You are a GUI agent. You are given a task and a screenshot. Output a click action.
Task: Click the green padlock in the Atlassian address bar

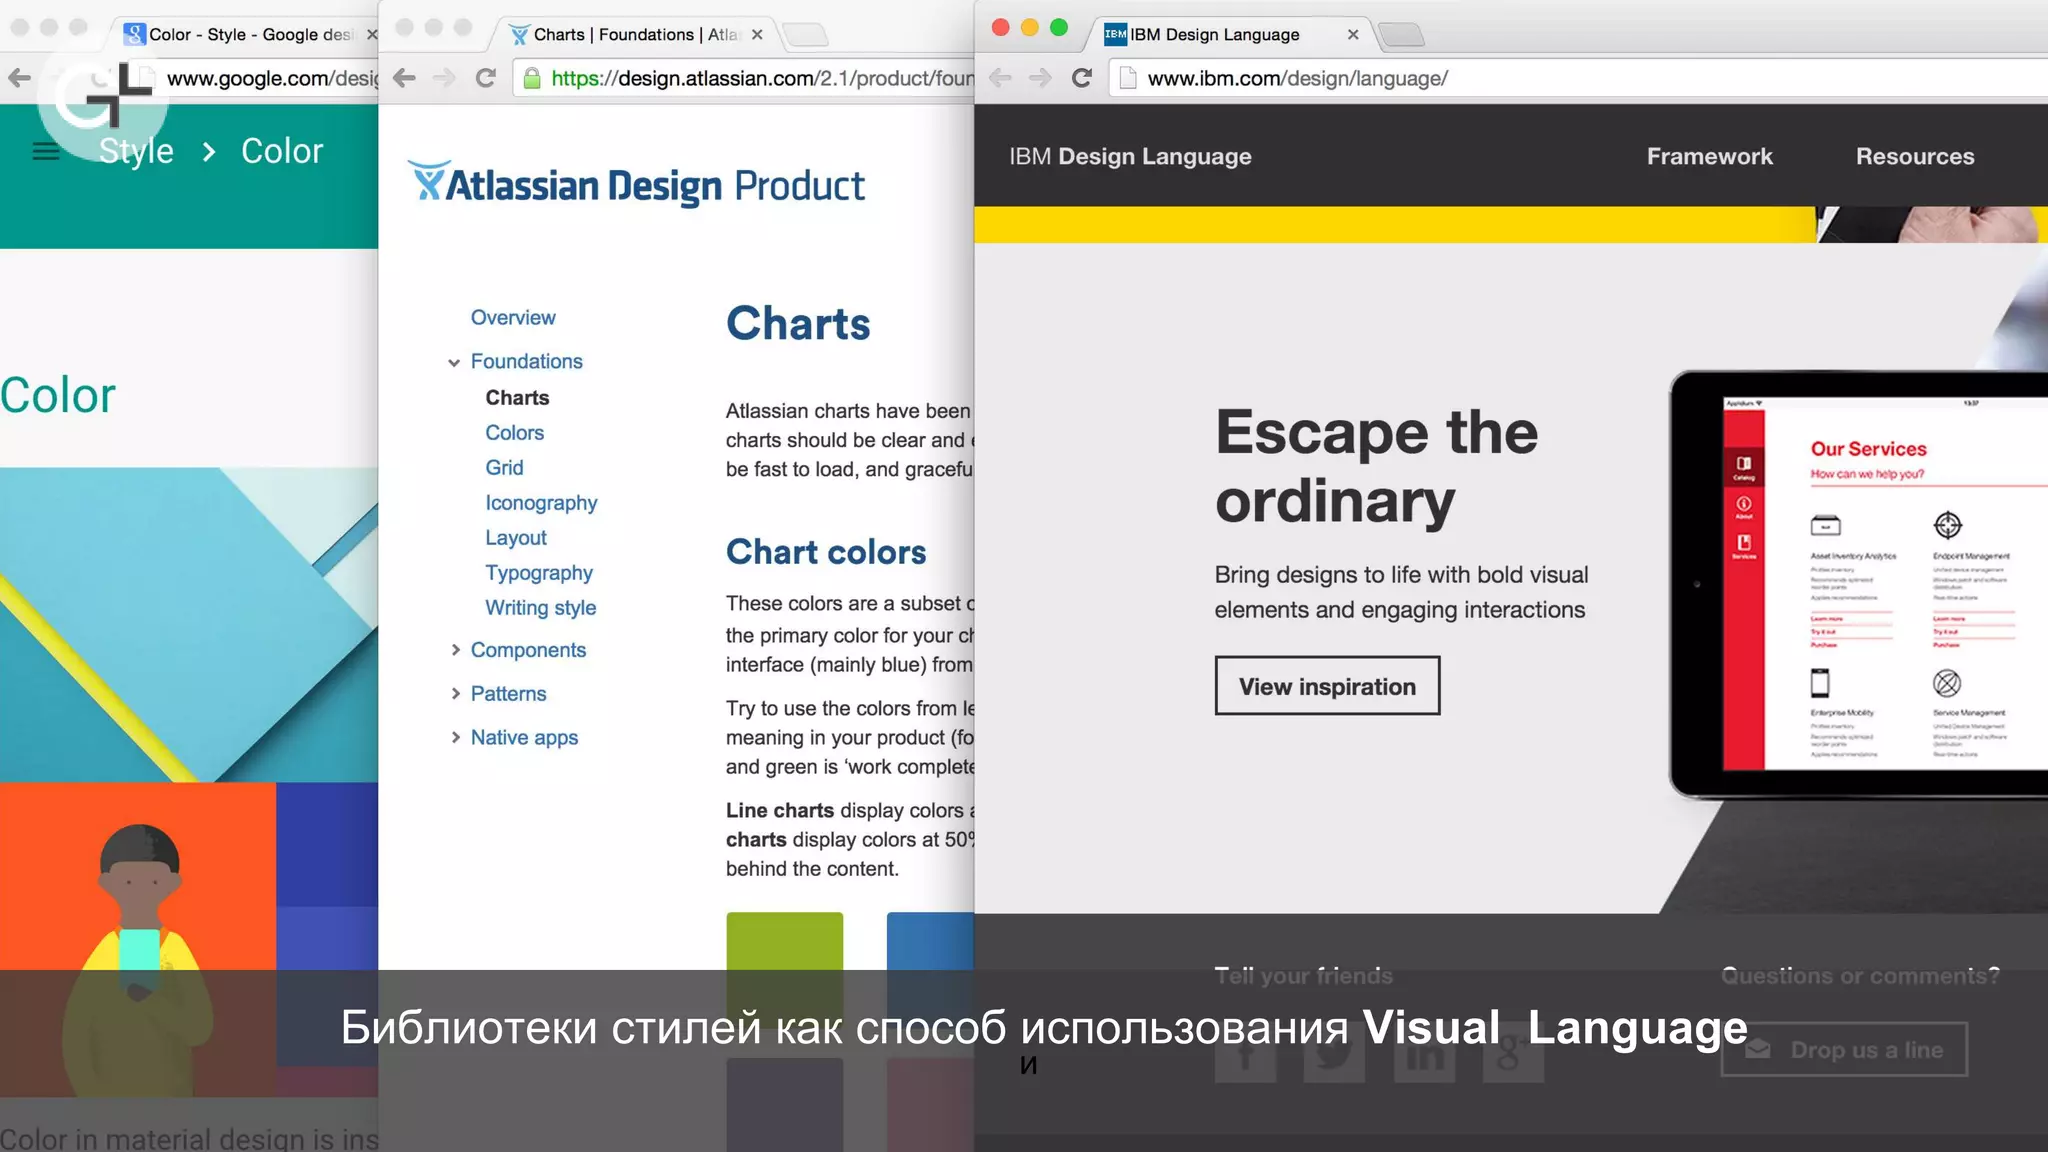(532, 78)
